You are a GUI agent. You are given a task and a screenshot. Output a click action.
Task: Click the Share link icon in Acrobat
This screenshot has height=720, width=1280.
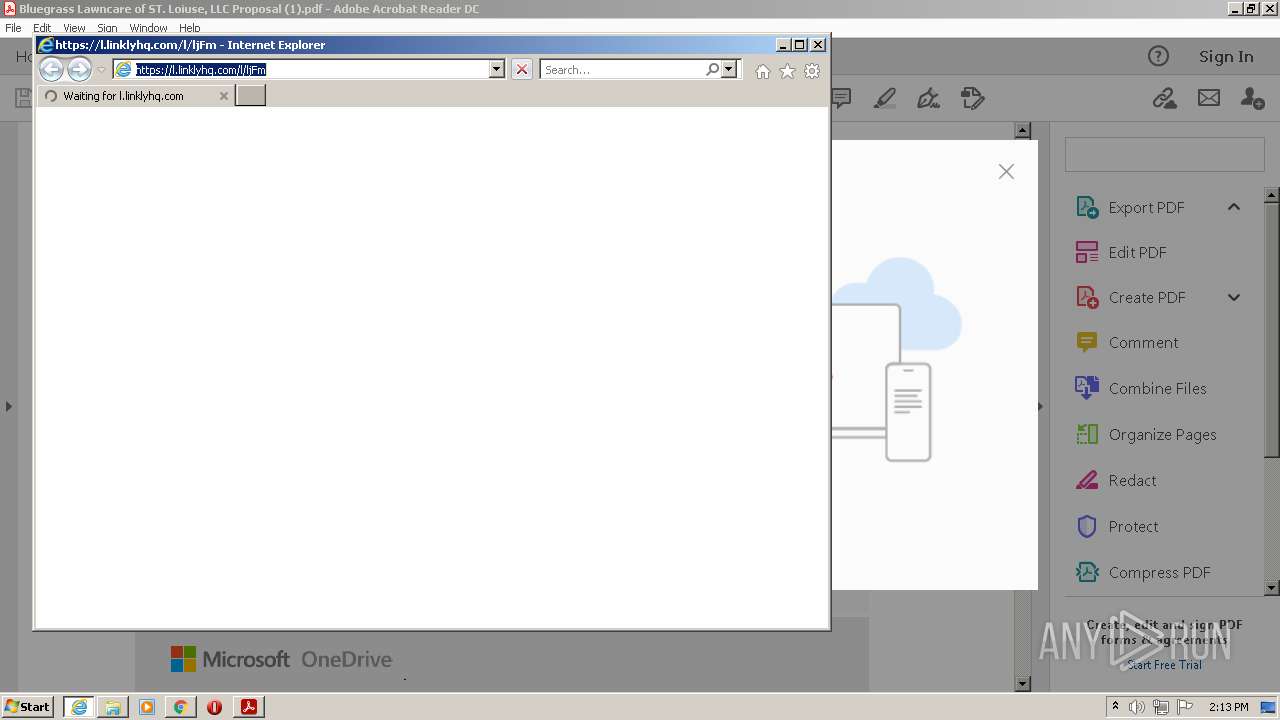tap(1164, 98)
